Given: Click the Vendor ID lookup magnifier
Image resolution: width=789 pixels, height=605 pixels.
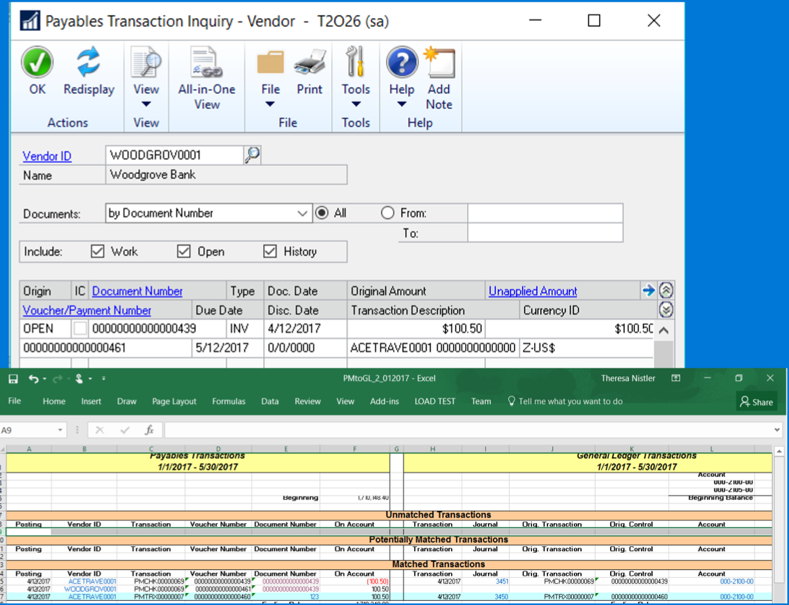Looking at the screenshot, I should [252, 155].
